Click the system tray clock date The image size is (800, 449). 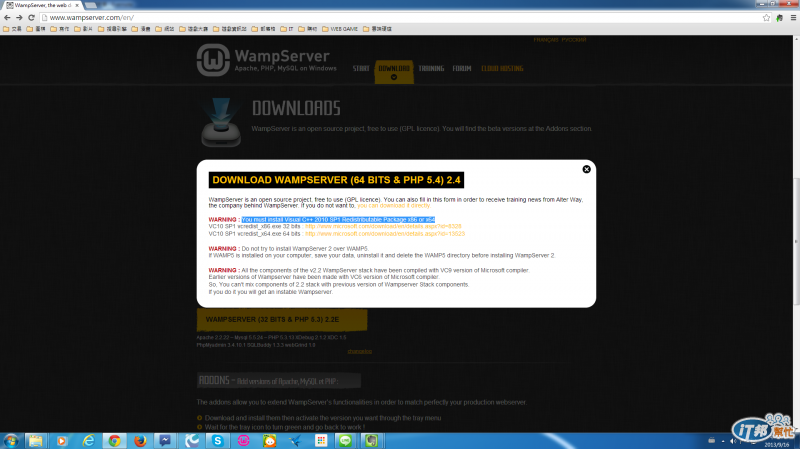[777, 445]
